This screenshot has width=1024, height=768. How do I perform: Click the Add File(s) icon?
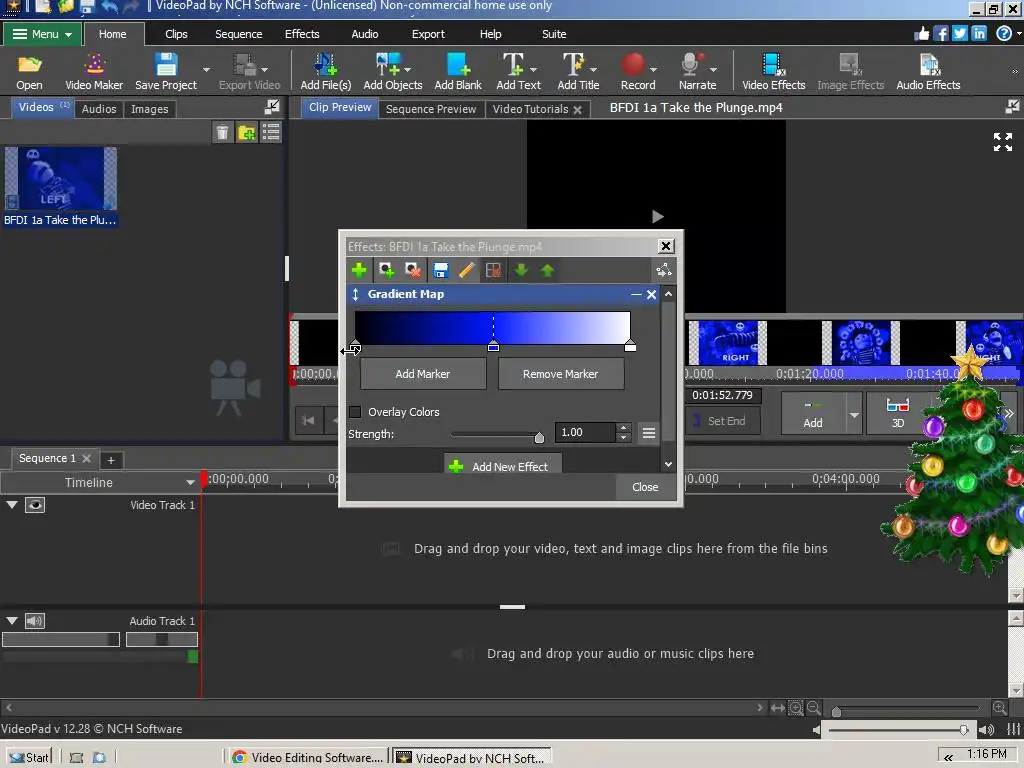point(325,71)
